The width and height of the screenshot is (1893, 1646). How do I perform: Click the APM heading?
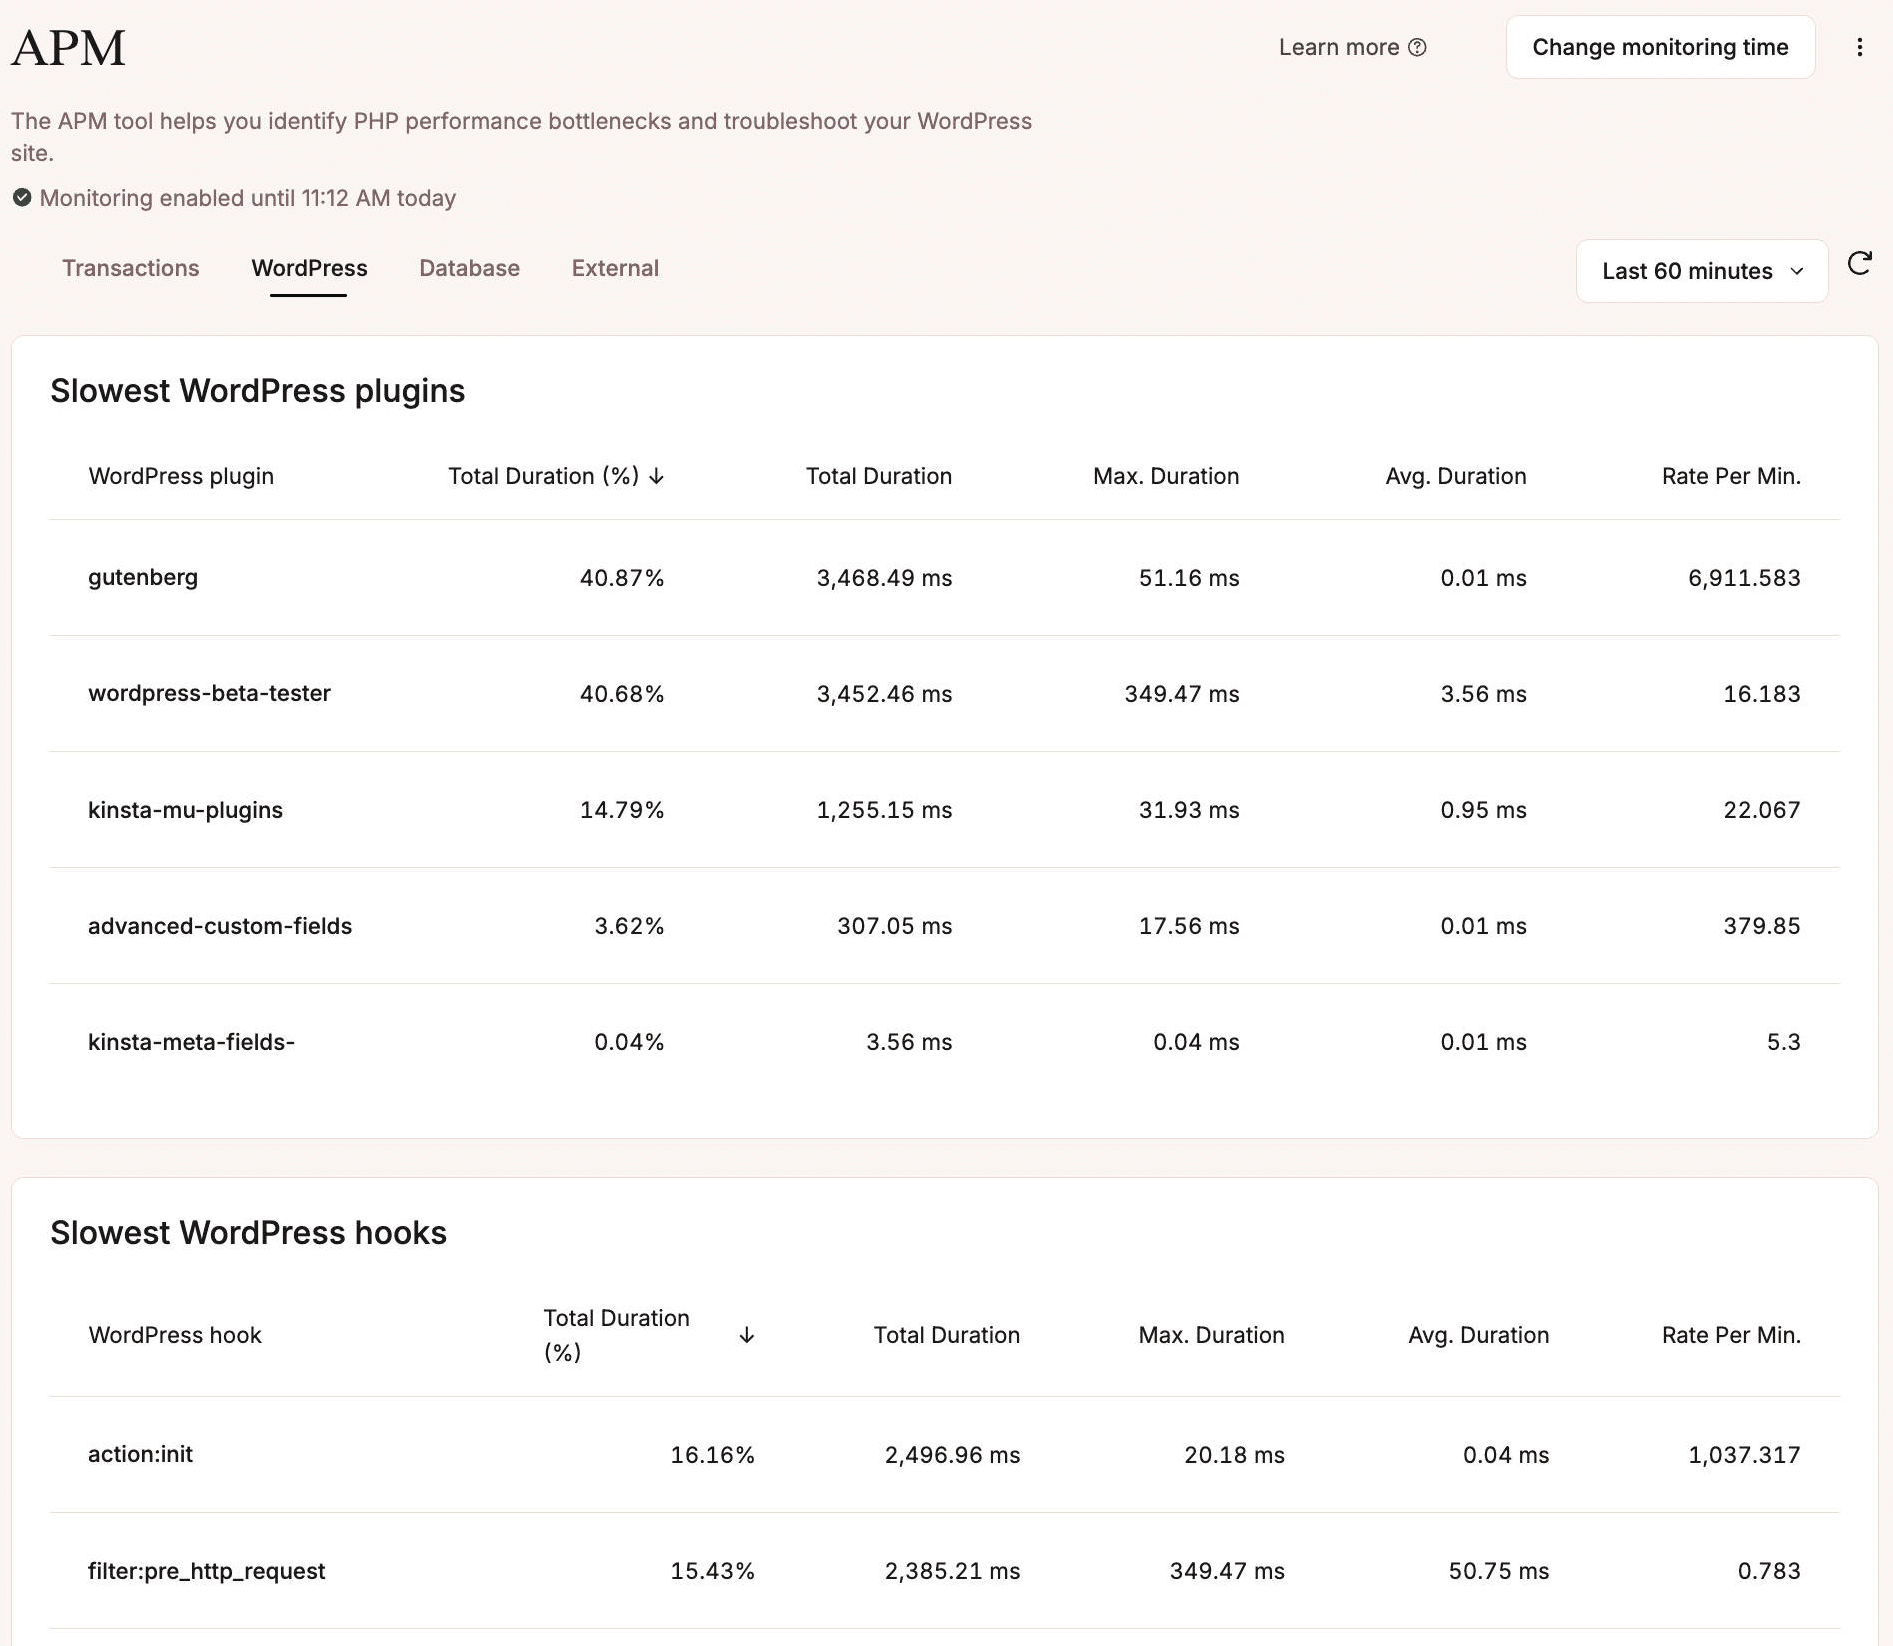point(68,46)
